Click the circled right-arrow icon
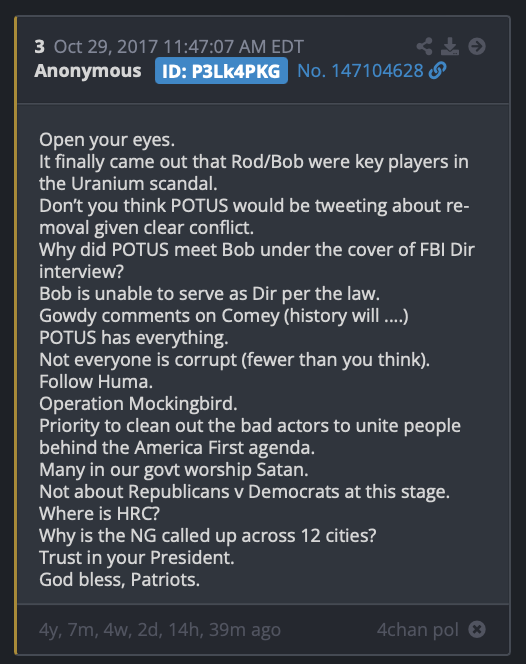The width and height of the screenshot is (526, 664). (x=477, y=46)
